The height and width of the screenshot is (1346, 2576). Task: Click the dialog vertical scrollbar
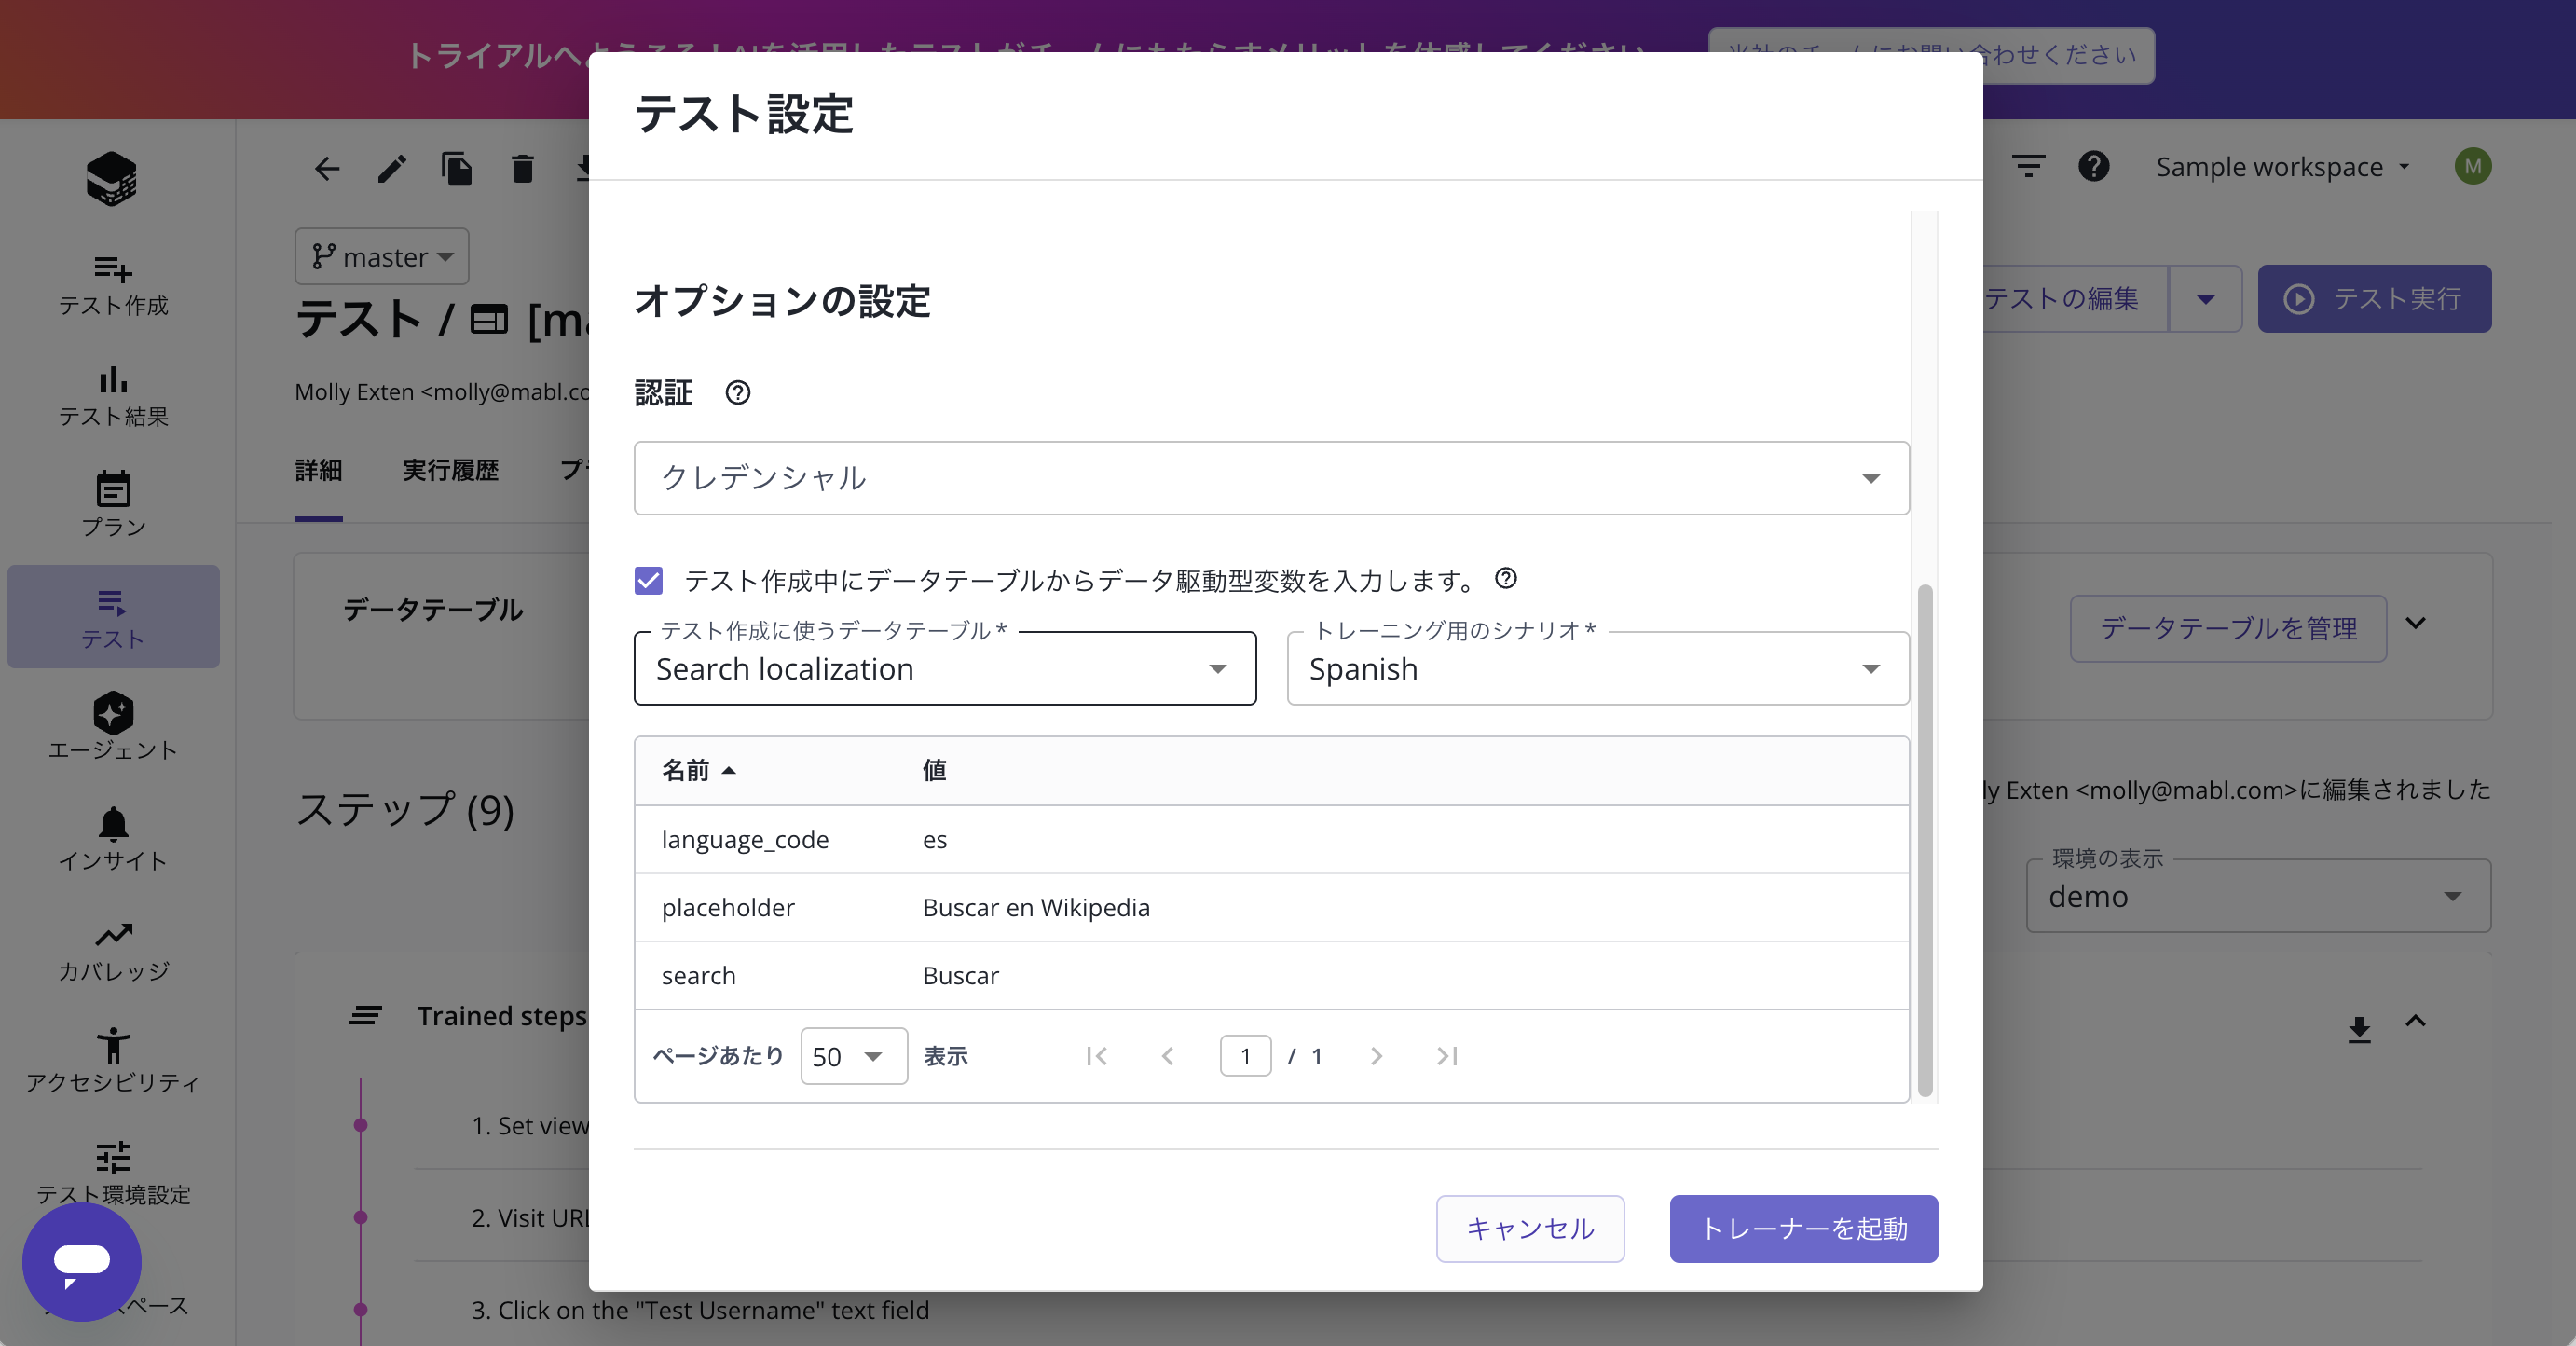(x=1924, y=840)
